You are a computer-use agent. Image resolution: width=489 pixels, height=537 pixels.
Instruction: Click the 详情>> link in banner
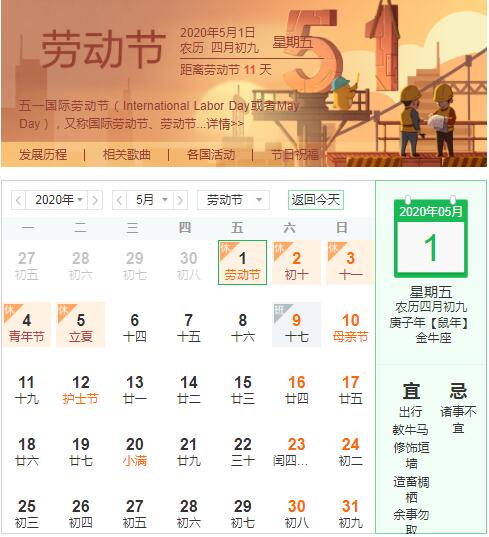coord(225,124)
